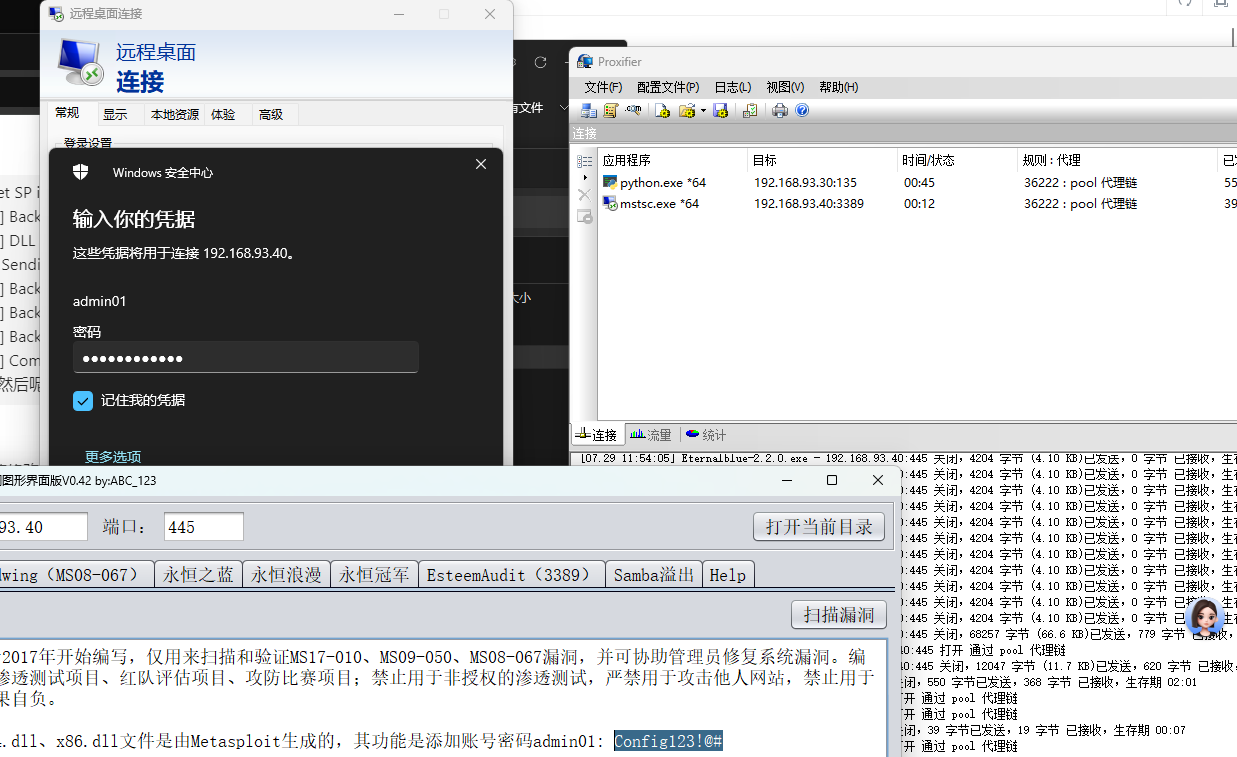Open Proxifier system settings clipboard icon
The height and width of the screenshot is (757, 1237).
pyautogui.click(x=750, y=110)
